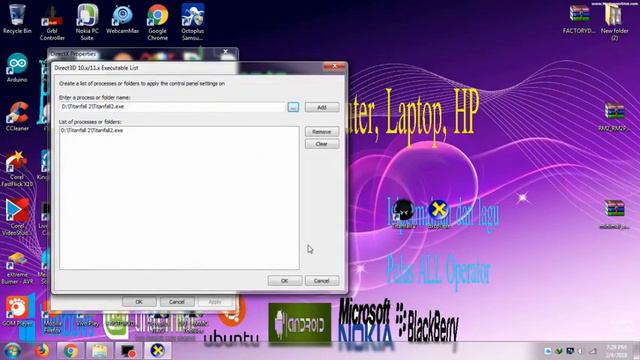The height and width of the screenshot is (360, 640).
Task: Open the Windows Start menu orb
Action: [12, 351]
